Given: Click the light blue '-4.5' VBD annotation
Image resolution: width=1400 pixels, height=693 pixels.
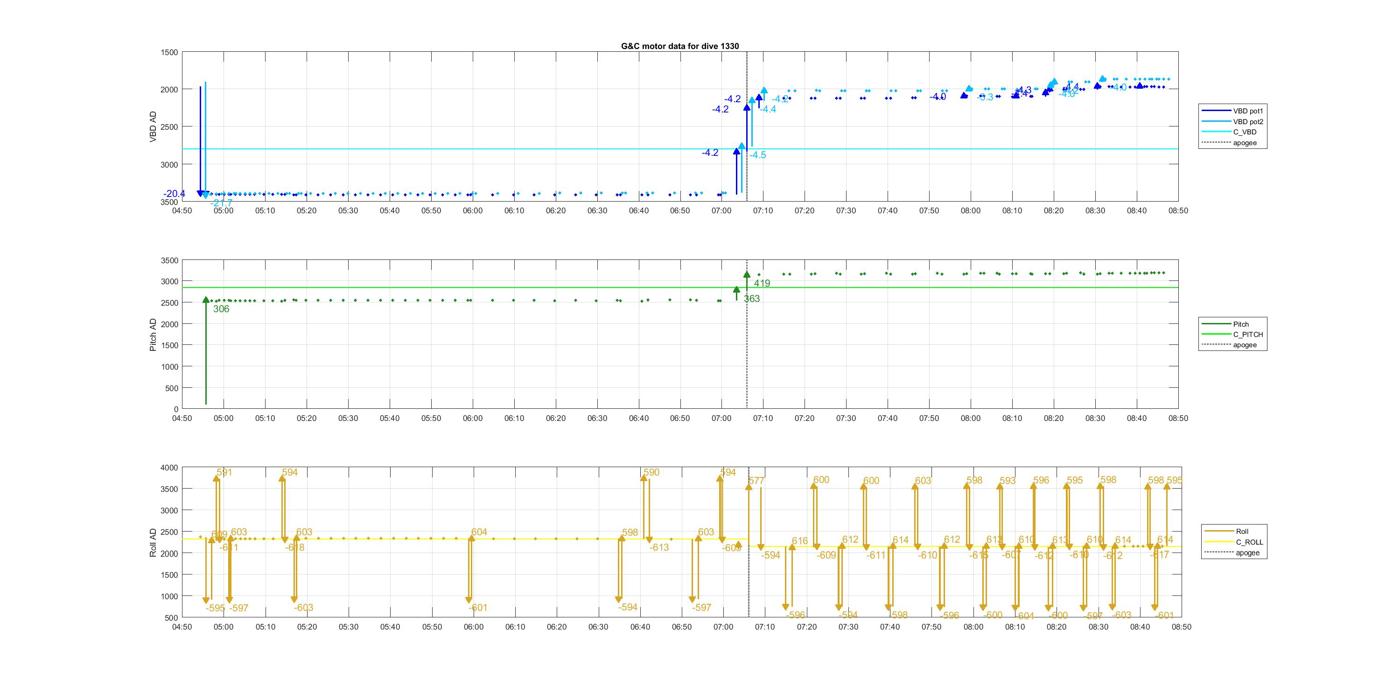Looking at the screenshot, I should [758, 155].
